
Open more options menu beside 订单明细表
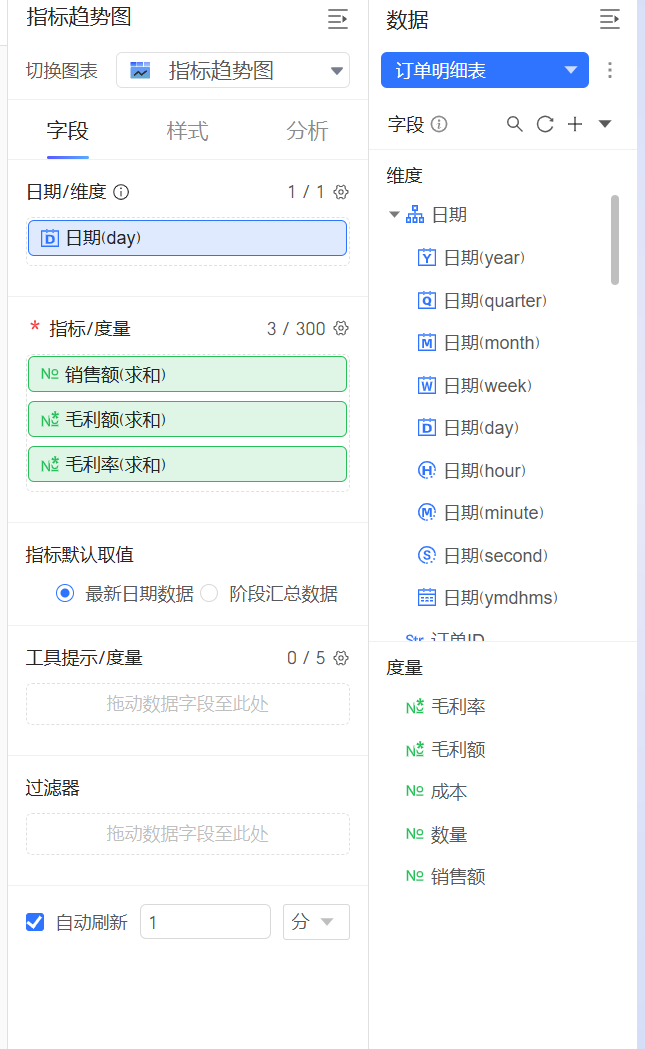[x=610, y=70]
